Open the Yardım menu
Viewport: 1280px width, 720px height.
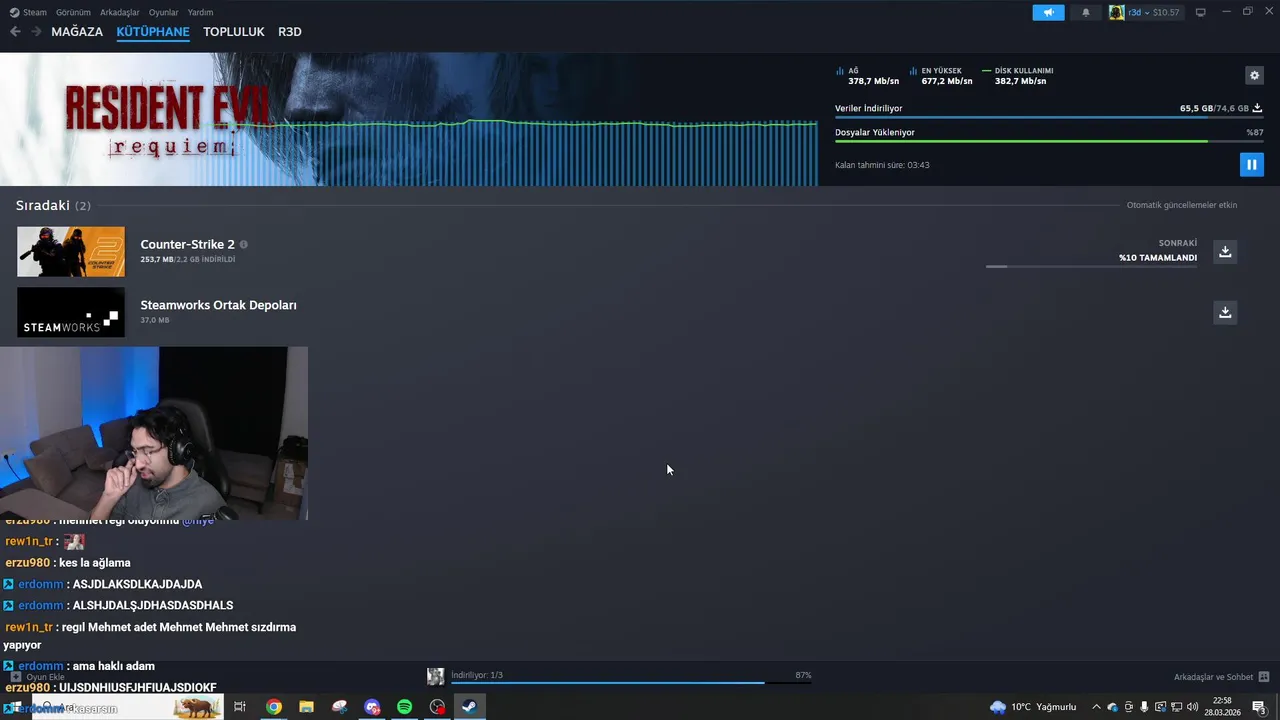[x=200, y=12]
